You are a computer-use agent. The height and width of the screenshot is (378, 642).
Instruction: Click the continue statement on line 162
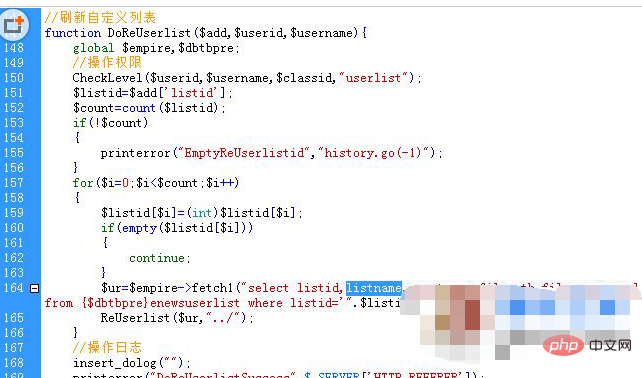point(157,258)
